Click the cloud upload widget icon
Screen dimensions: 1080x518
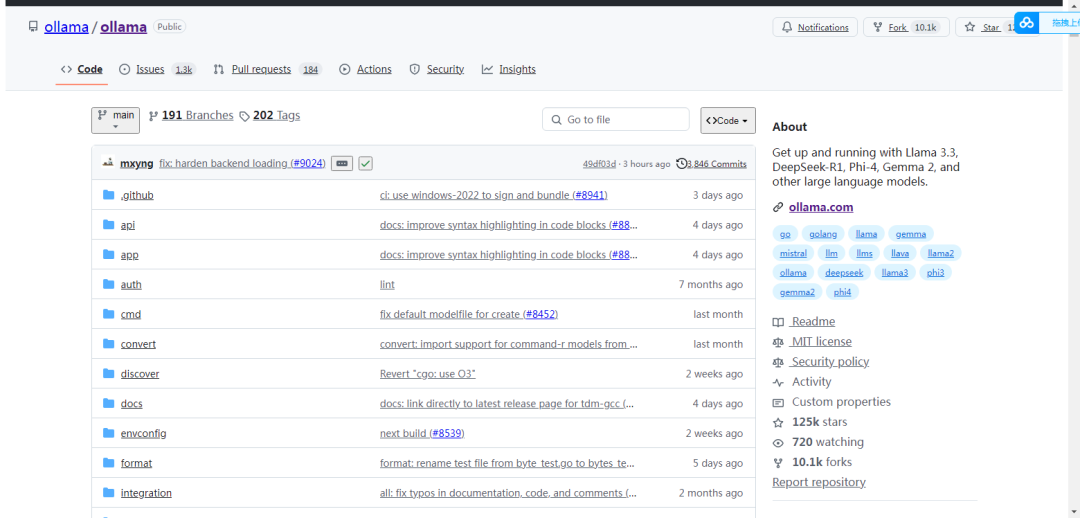[1027, 23]
